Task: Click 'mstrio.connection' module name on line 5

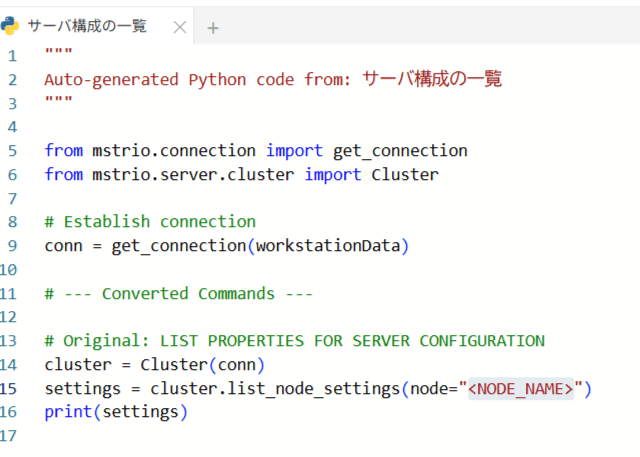Action: pyautogui.click(x=174, y=151)
